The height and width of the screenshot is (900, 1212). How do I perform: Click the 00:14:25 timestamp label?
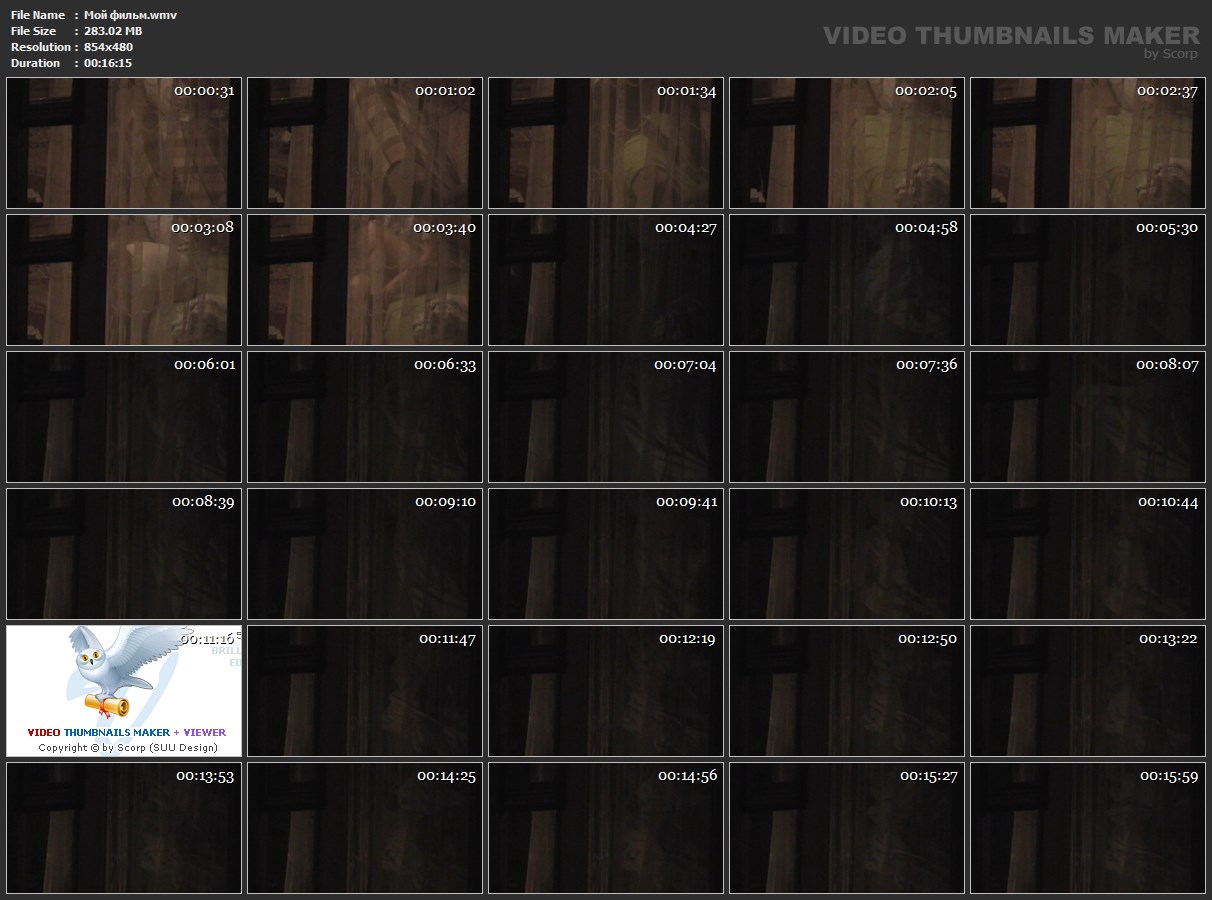(x=446, y=776)
